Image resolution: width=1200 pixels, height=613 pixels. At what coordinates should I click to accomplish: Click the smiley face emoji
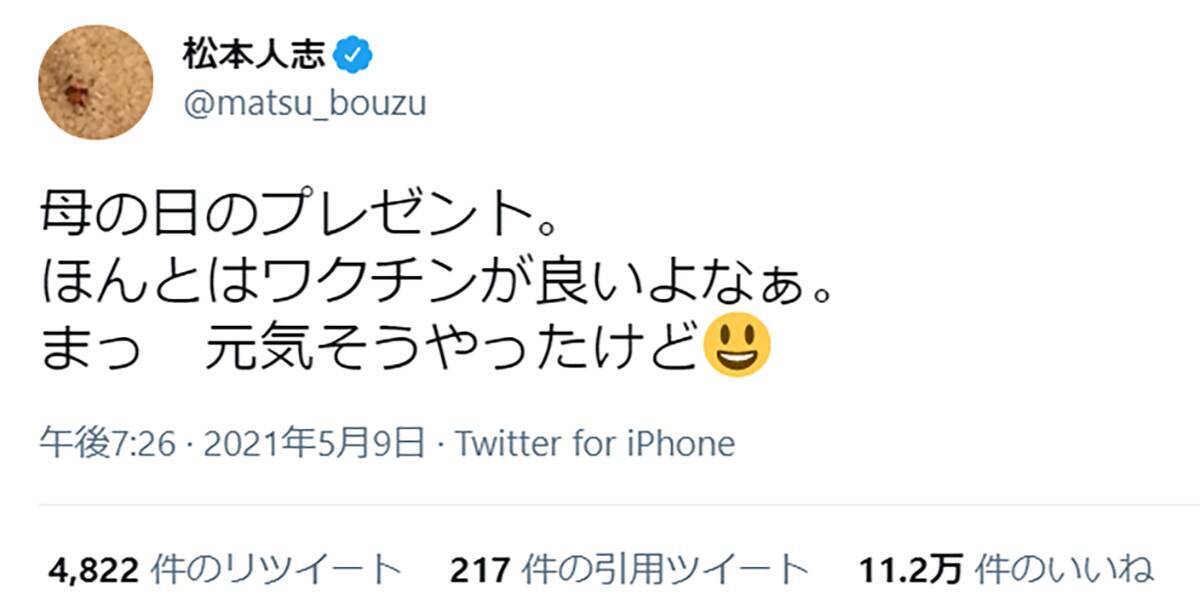737,346
